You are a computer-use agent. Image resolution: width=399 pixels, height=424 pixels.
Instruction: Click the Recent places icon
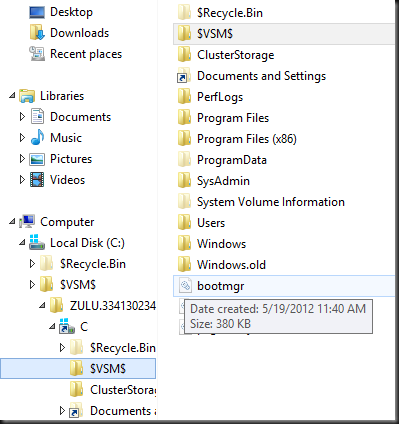(x=37, y=54)
